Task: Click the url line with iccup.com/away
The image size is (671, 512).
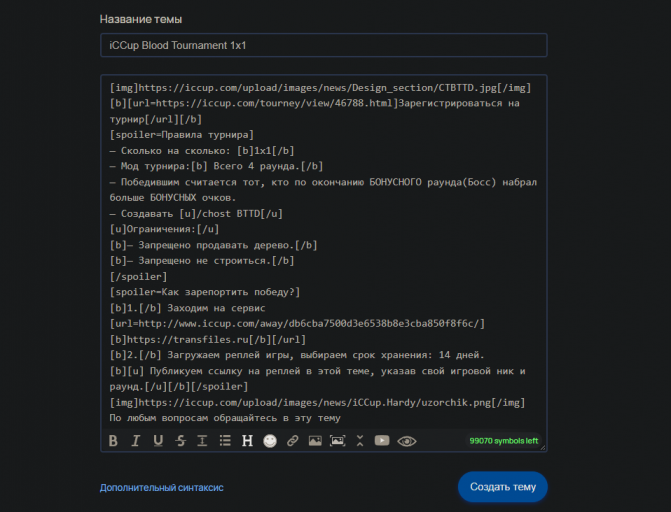Action: click(x=297, y=324)
